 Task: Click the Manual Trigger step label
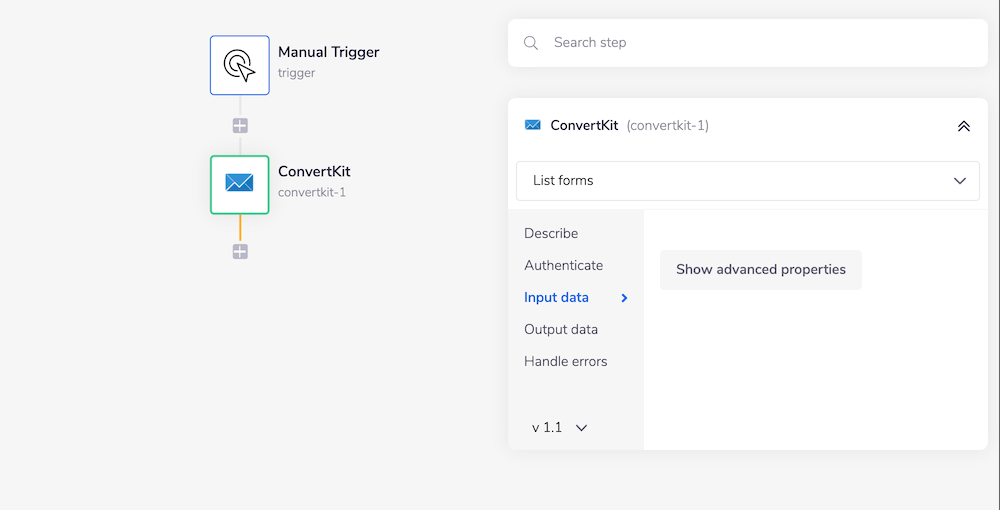point(328,52)
